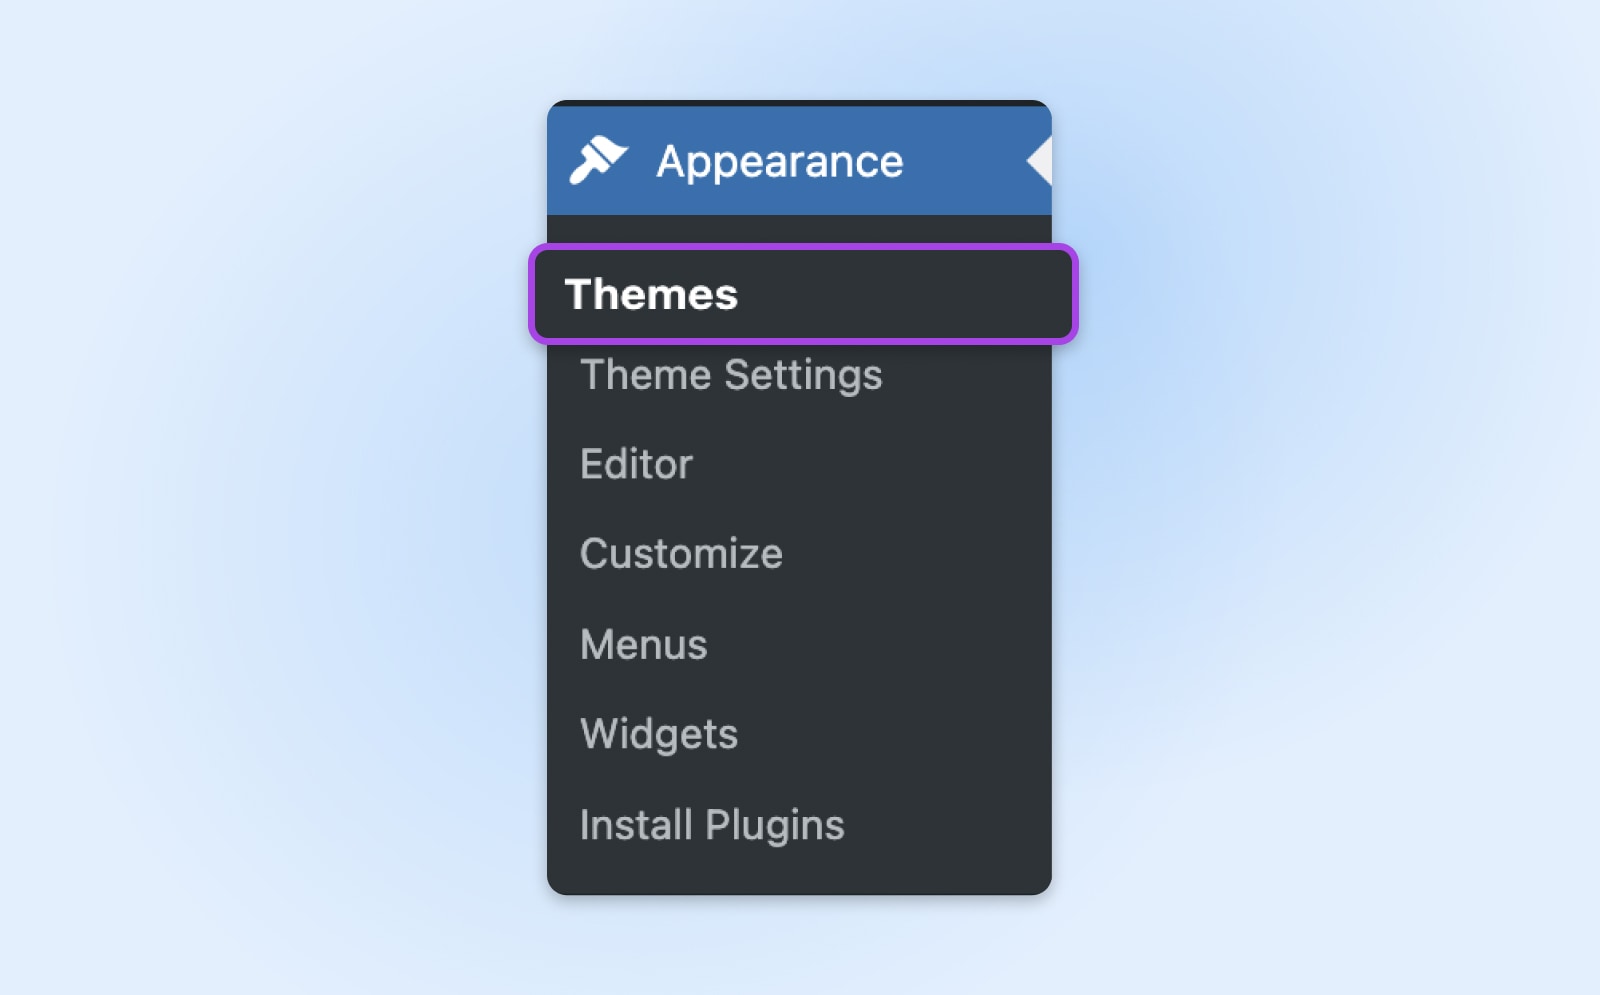Click the Appearance paintbrush icon
Image resolution: width=1600 pixels, height=995 pixels.
[x=597, y=161]
